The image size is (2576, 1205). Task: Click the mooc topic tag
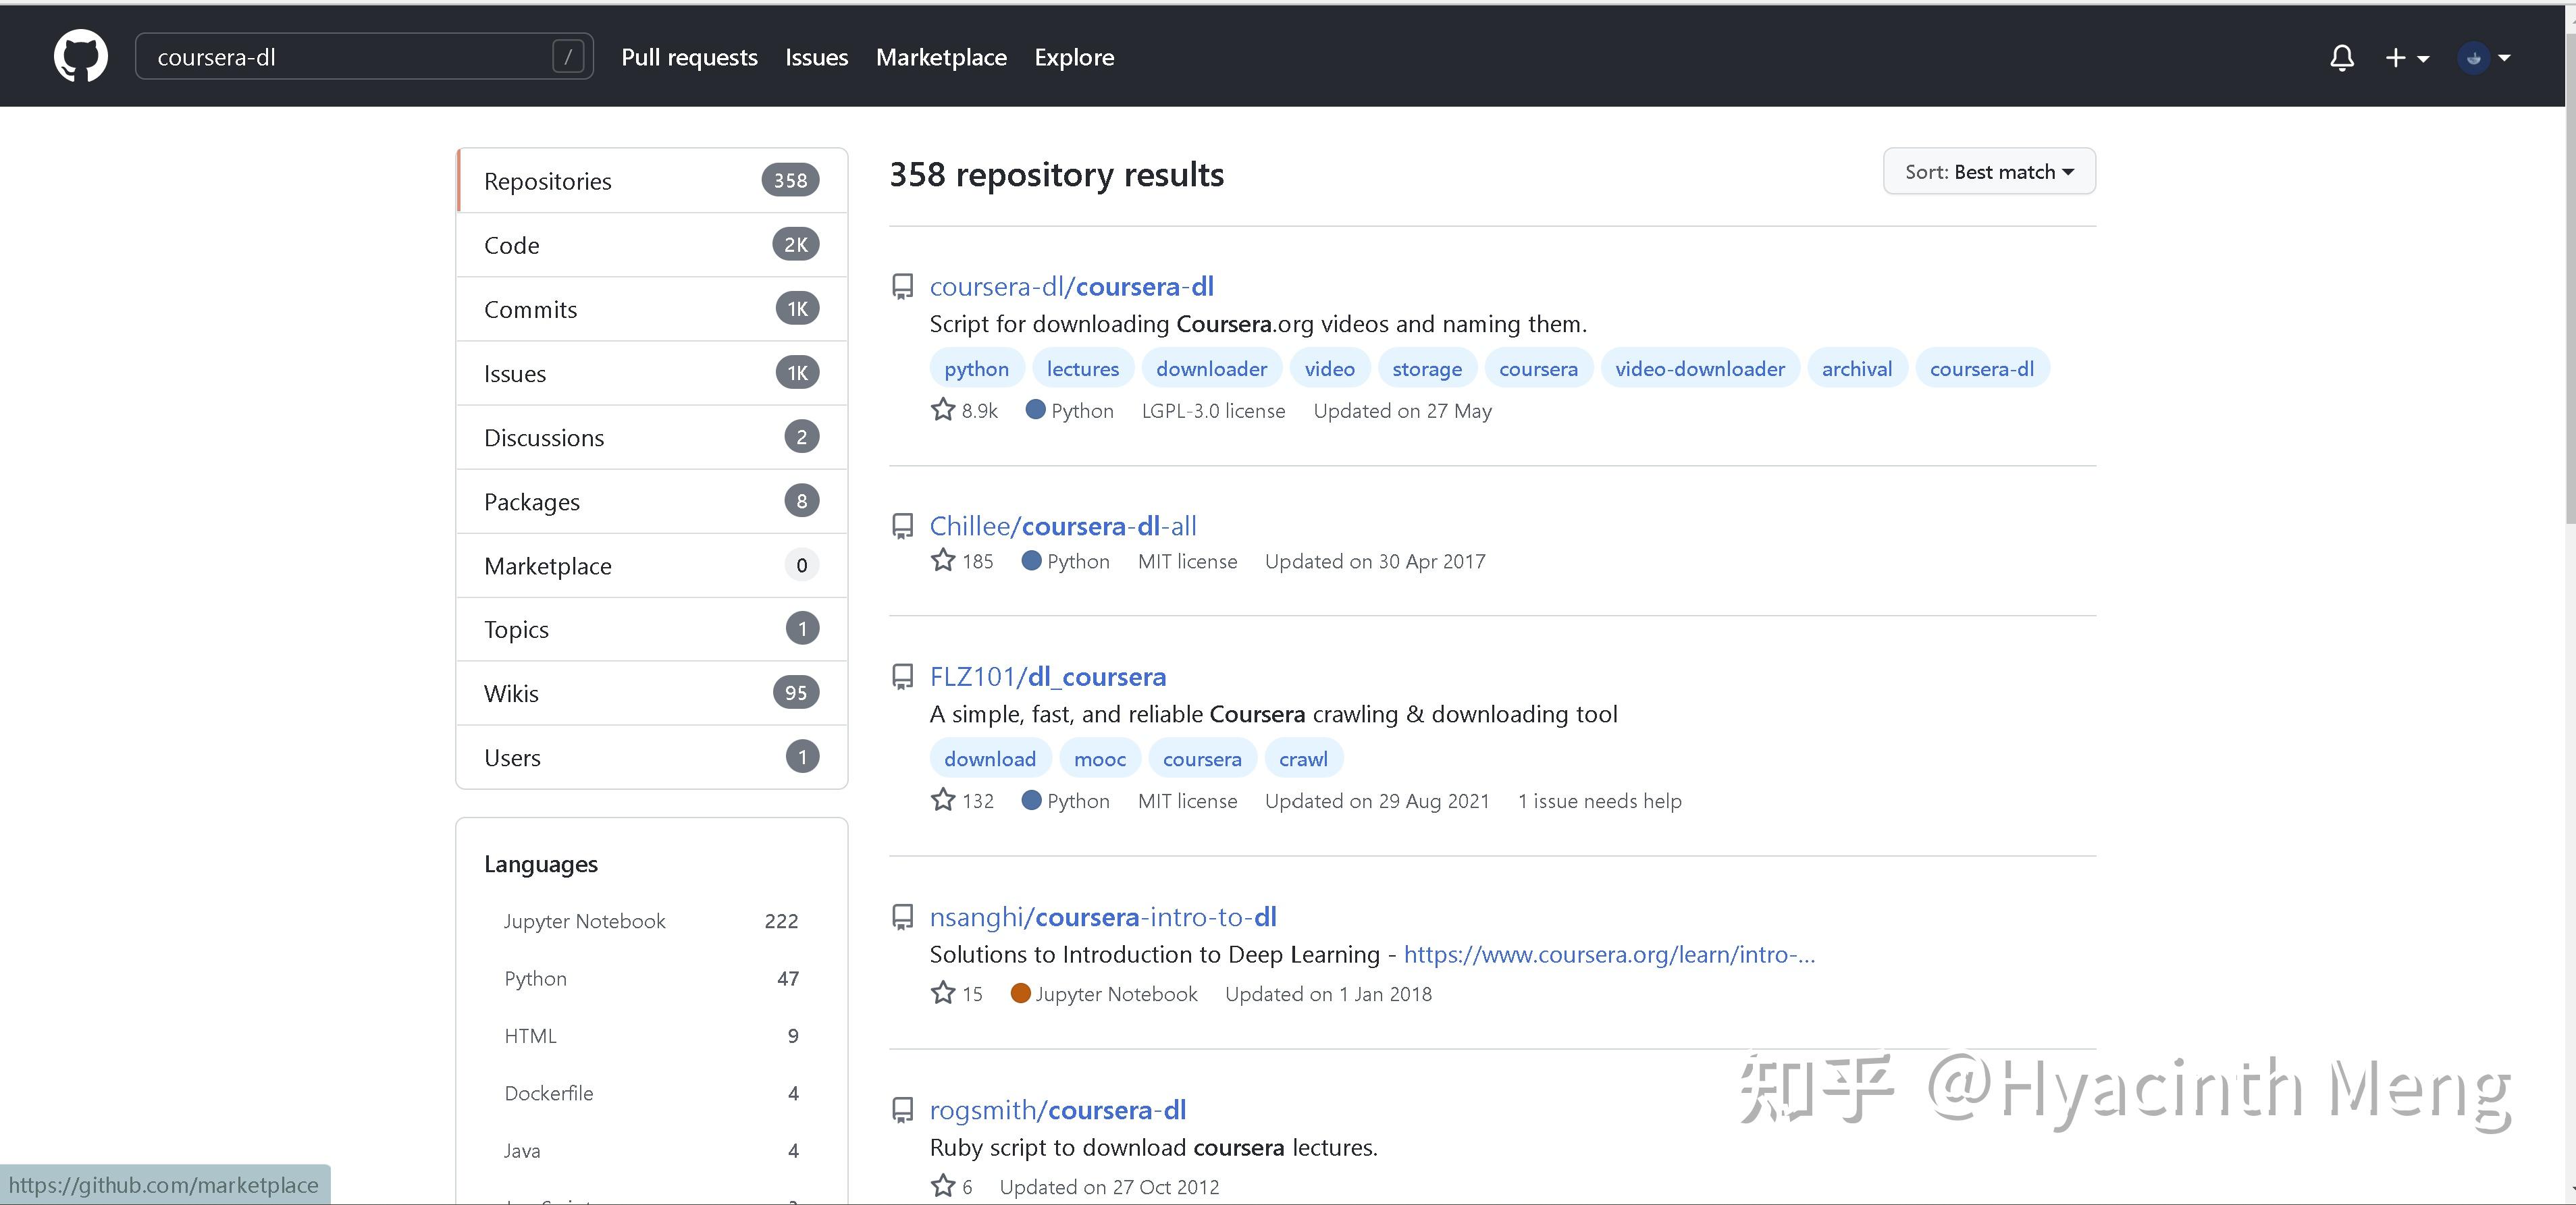pyautogui.click(x=1100, y=759)
